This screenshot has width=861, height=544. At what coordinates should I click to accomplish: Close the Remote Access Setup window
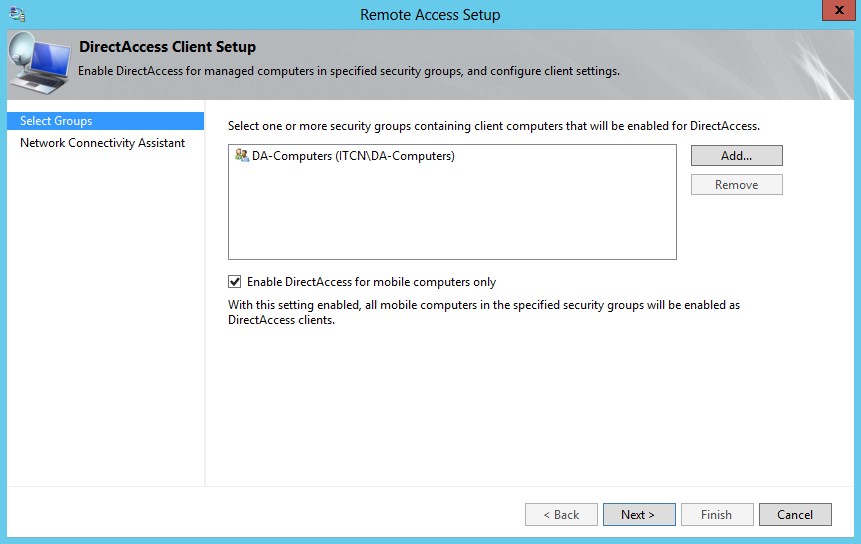click(836, 13)
